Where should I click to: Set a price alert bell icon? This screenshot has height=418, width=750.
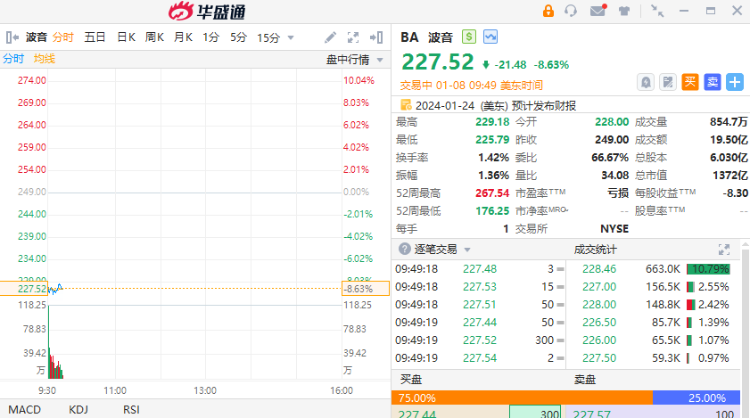646,82
